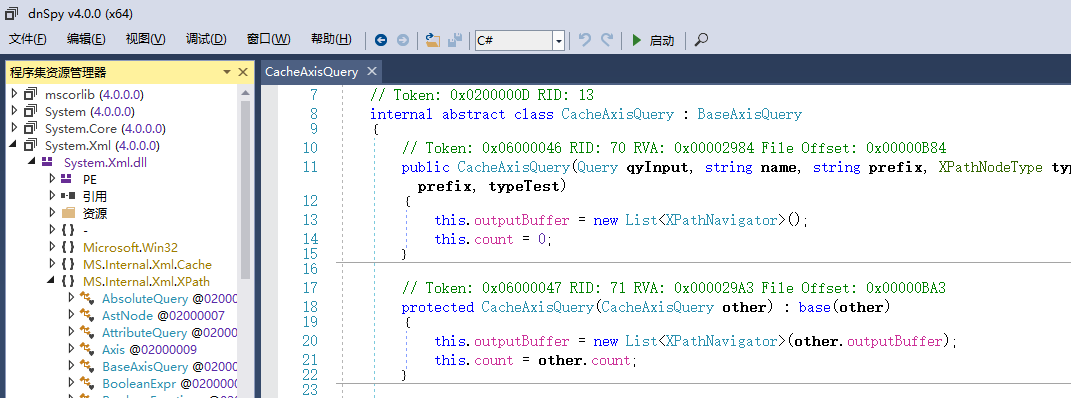Select AstNode class in tree
Viewport: 1071px width, 398px height.
[163, 316]
